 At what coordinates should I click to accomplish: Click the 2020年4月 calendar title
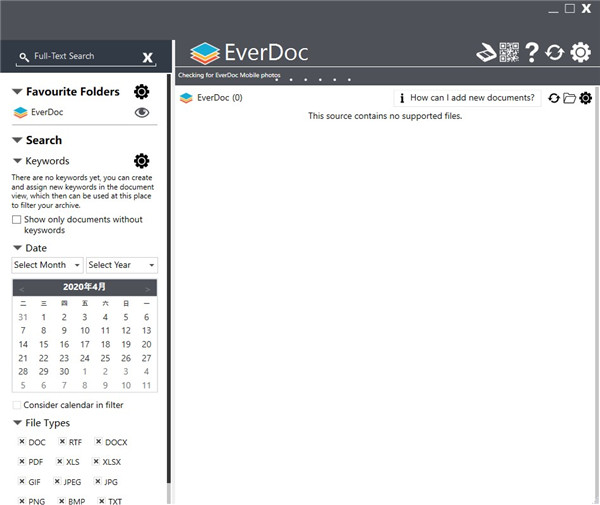84,287
